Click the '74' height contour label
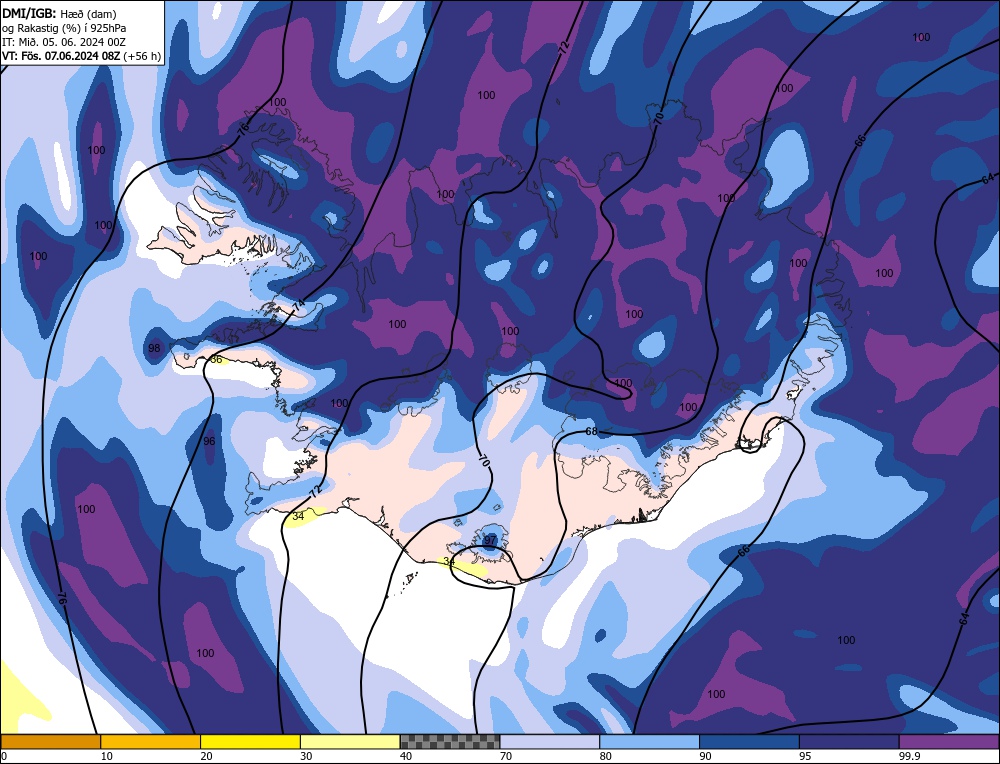The width and height of the screenshot is (1000, 764). (299, 305)
